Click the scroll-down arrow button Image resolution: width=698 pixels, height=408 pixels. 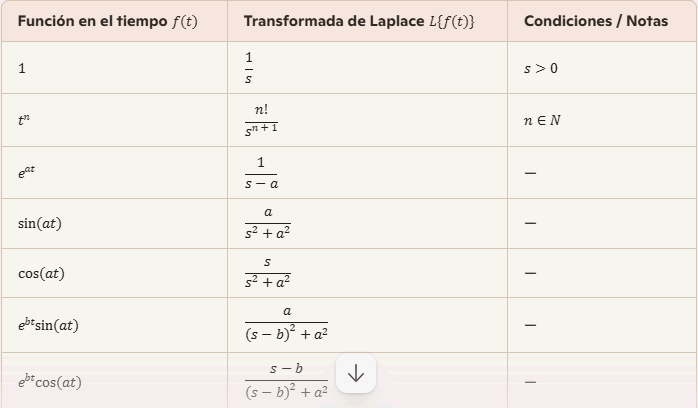(x=356, y=373)
